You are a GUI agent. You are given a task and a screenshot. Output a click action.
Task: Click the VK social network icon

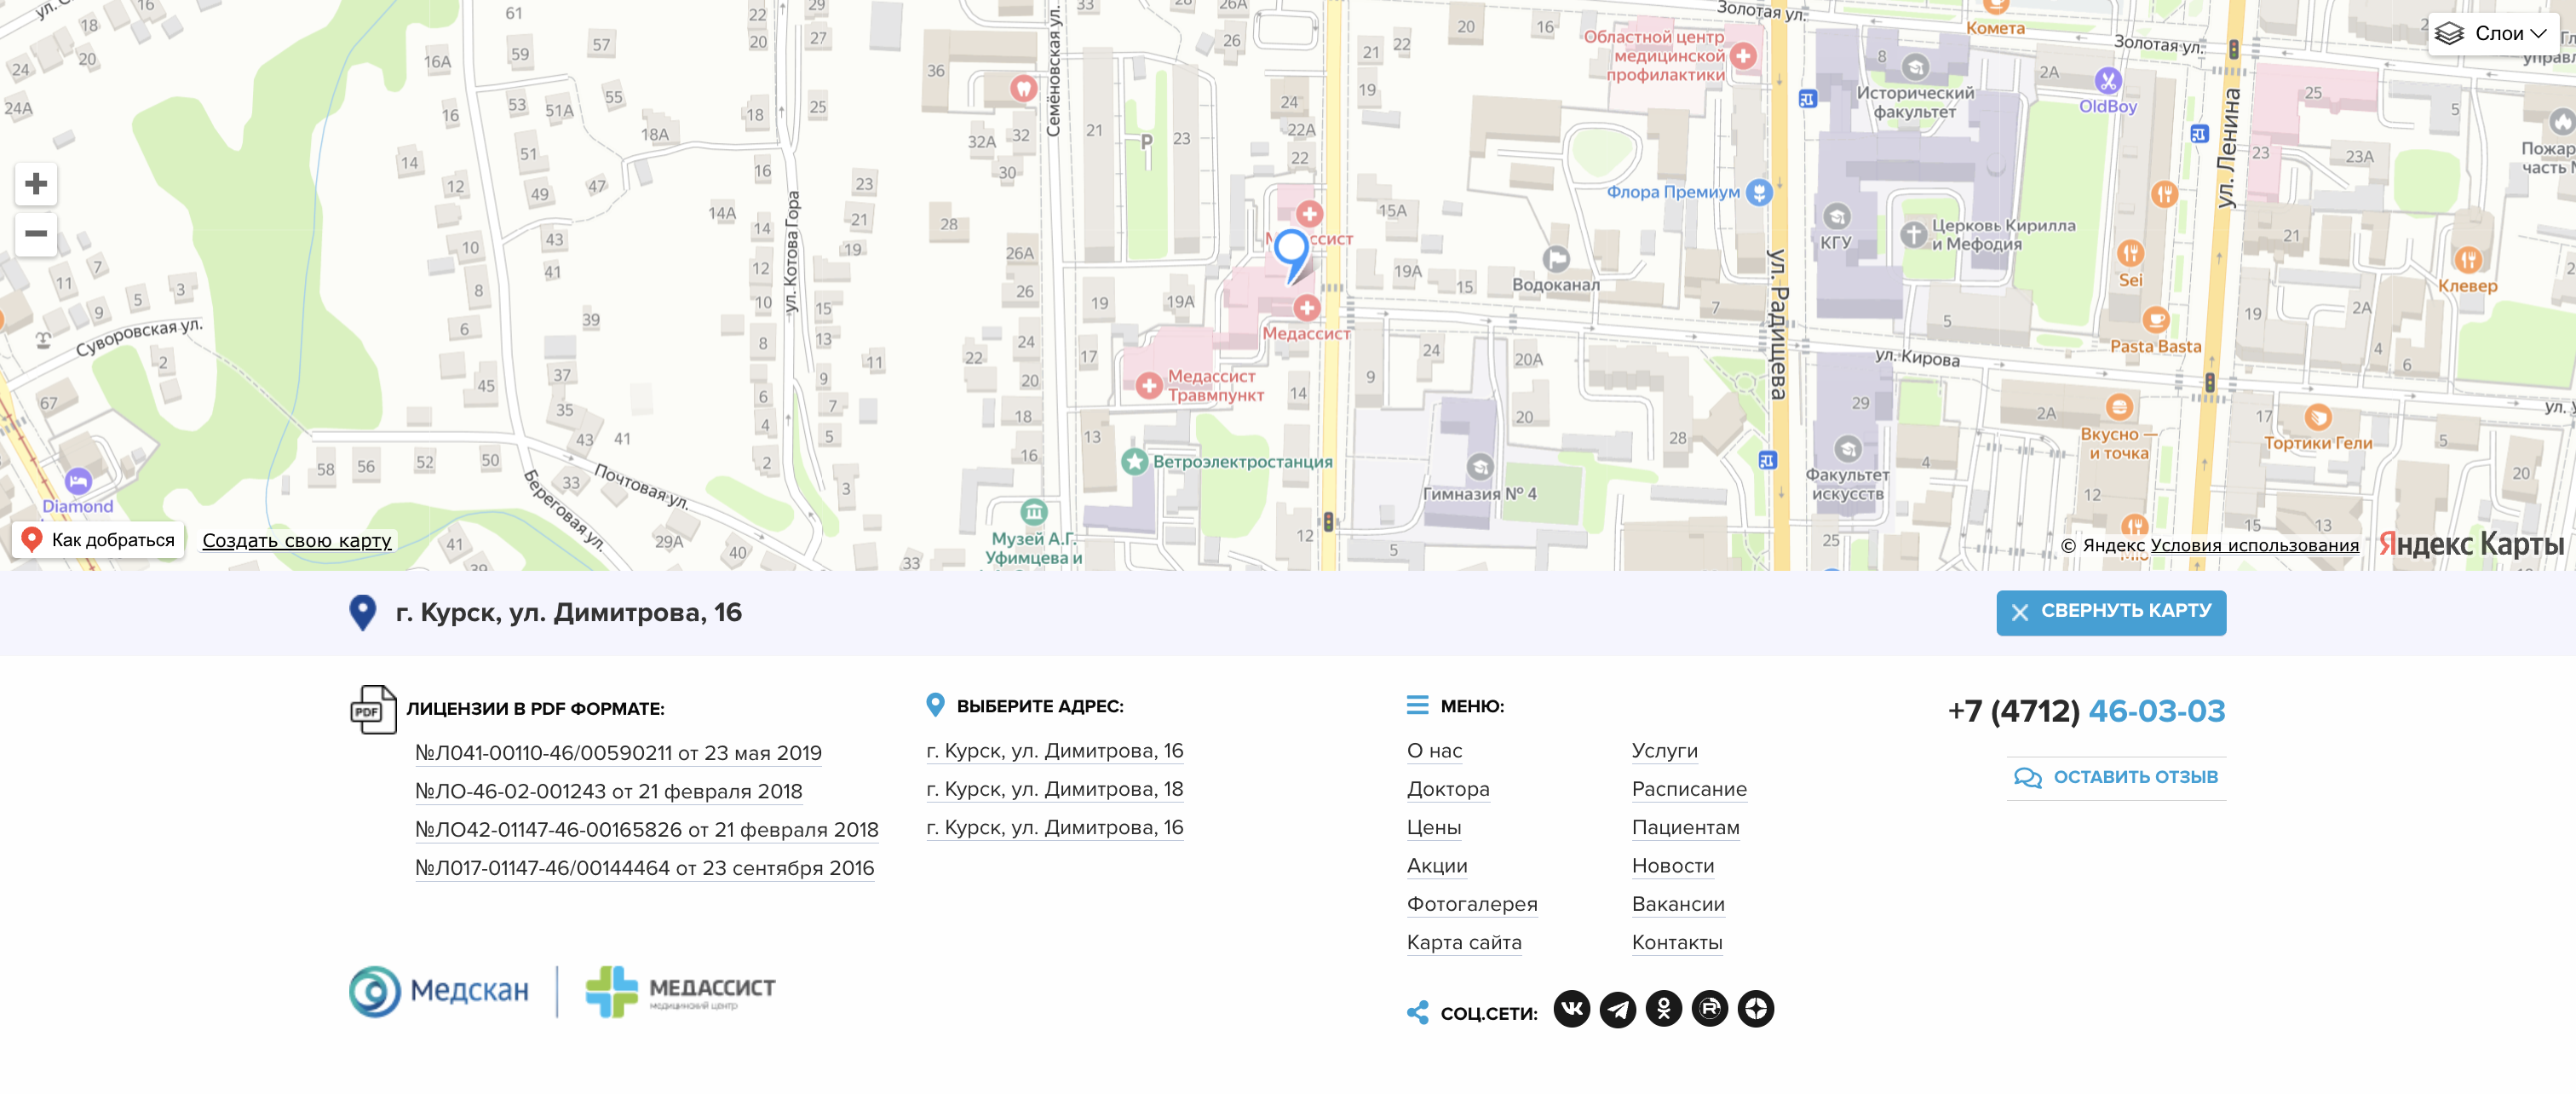1573,1010
